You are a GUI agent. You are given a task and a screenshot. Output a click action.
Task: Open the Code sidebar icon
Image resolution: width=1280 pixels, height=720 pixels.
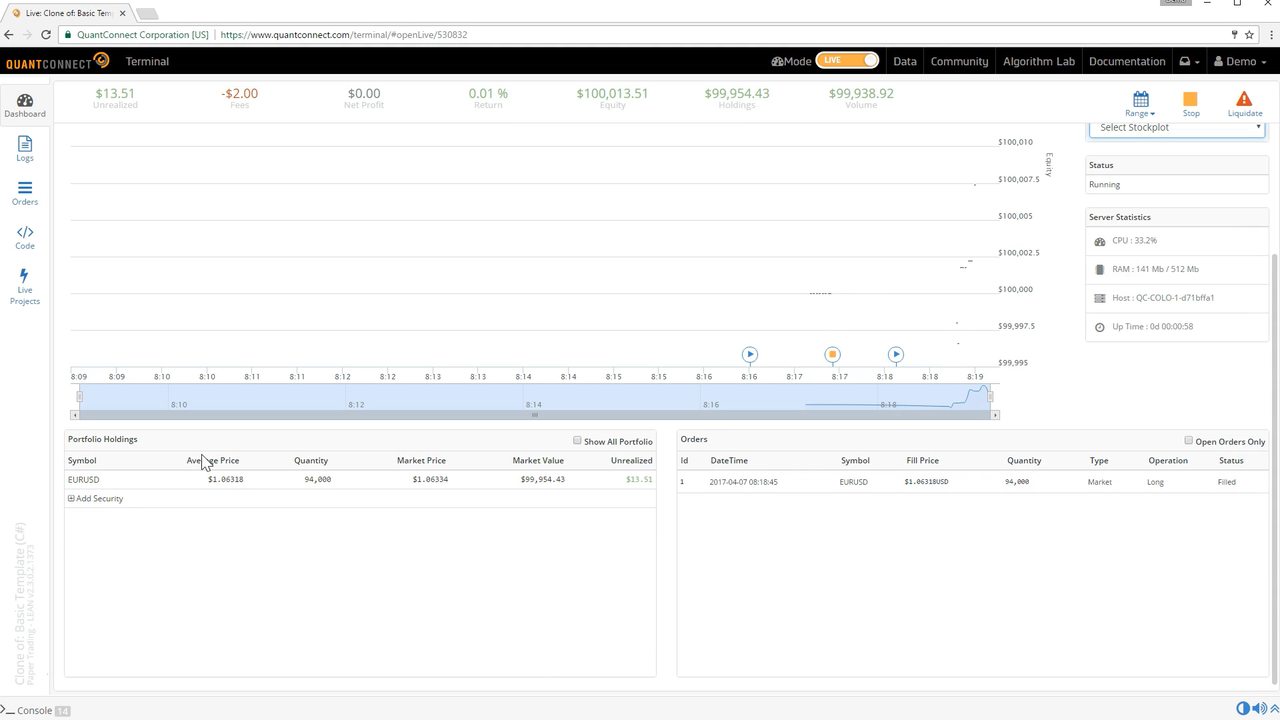coord(25,236)
